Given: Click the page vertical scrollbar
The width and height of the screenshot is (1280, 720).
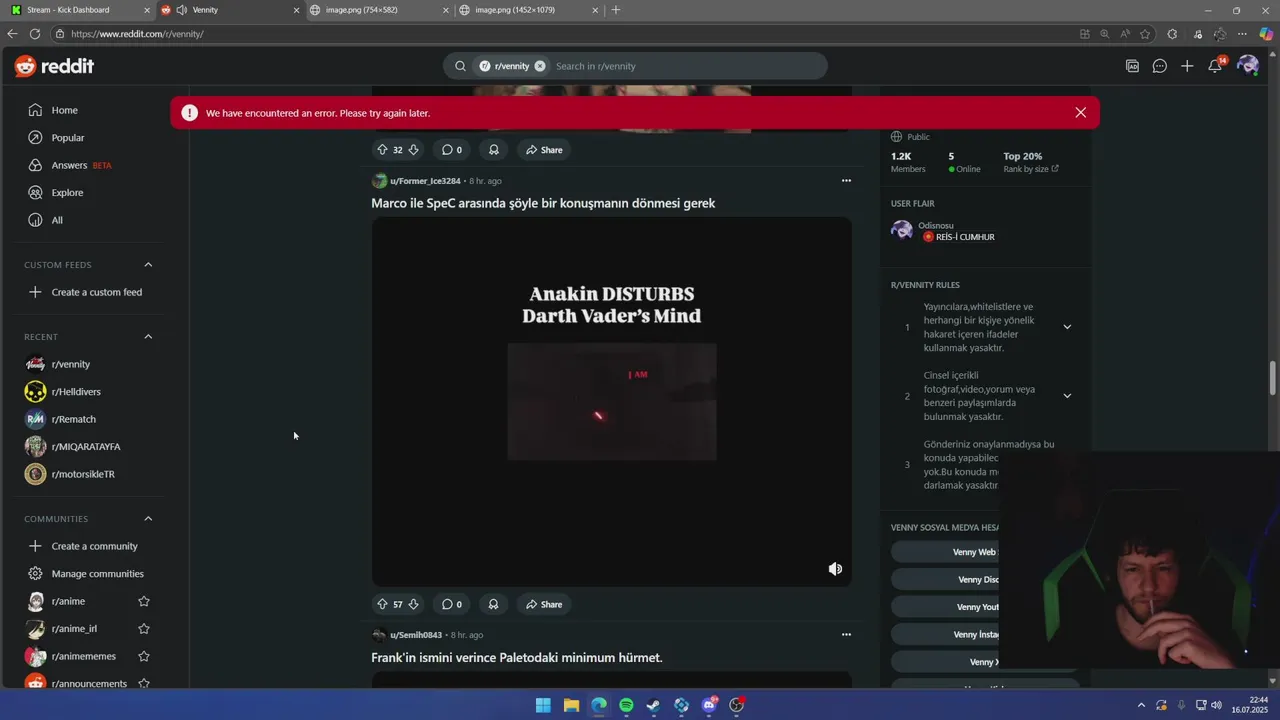Looking at the screenshot, I should click(1273, 380).
